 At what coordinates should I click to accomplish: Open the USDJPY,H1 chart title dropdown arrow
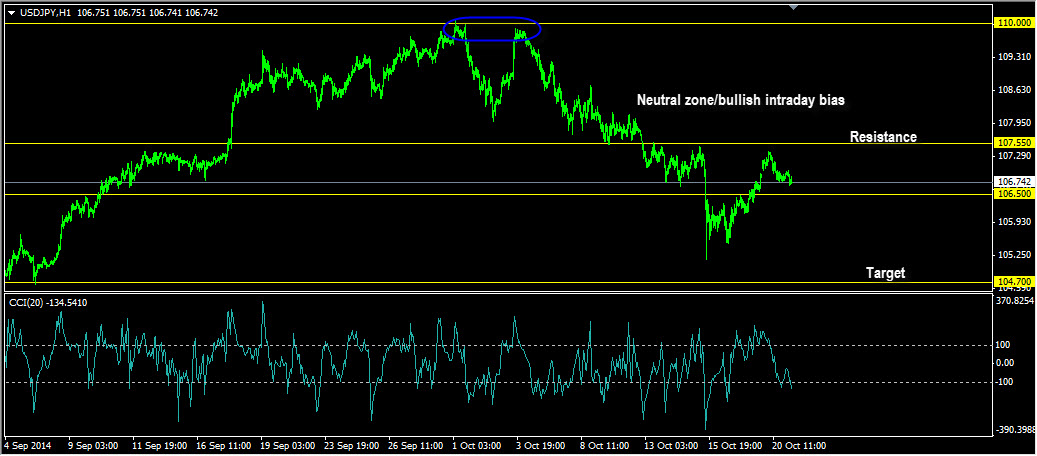coord(11,13)
